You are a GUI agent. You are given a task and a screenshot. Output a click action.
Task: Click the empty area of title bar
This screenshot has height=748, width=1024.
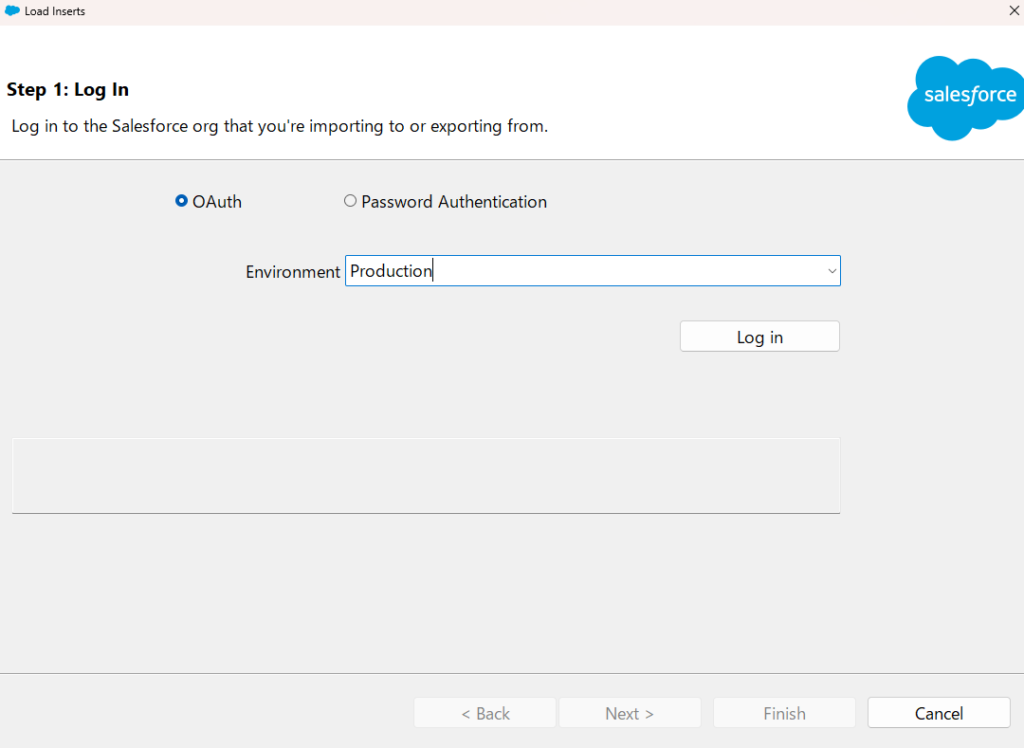coord(500,11)
